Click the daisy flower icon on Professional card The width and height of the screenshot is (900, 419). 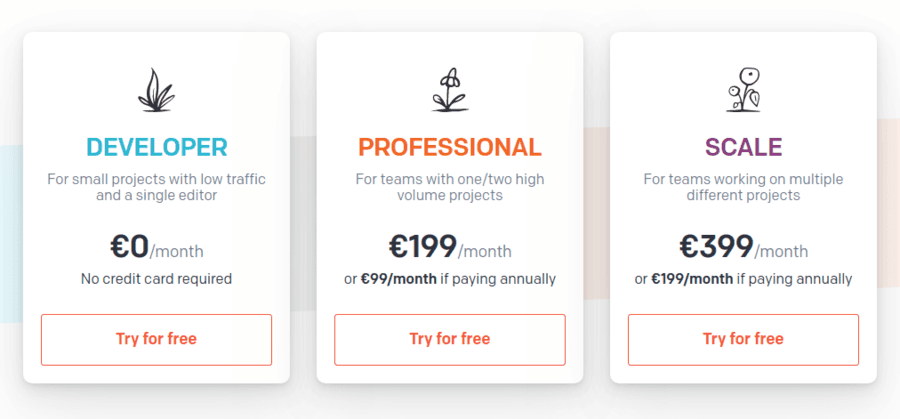tap(450, 90)
